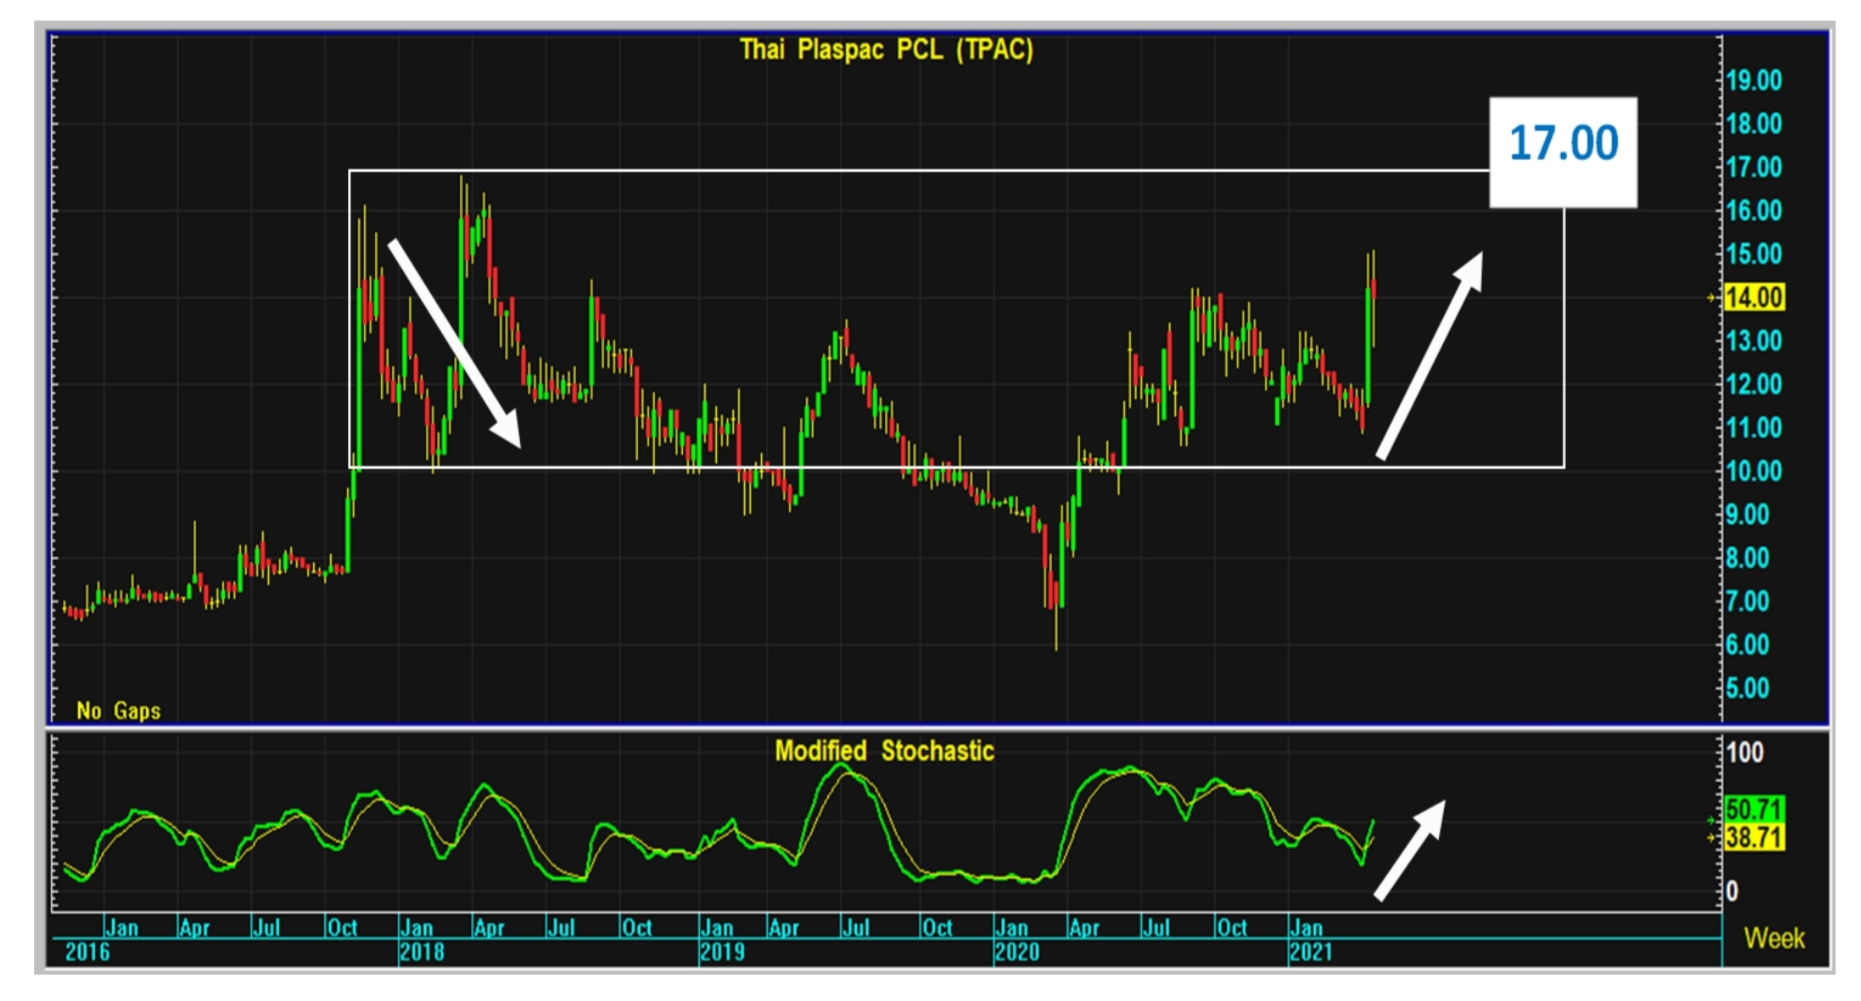Select the 2019 year label on the time axis
Viewport: 1861px width, 1001px height.
(721, 952)
